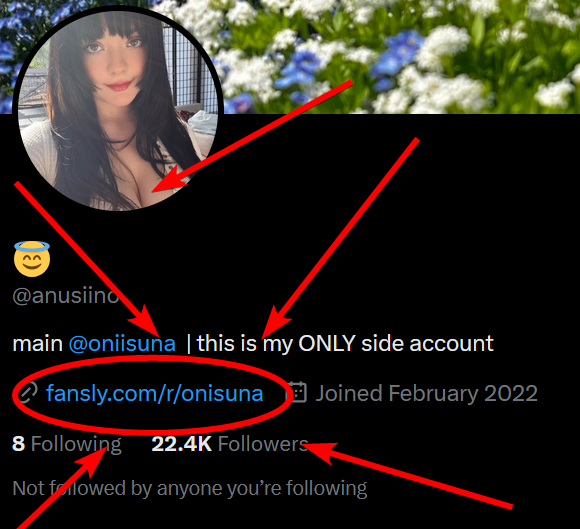The height and width of the screenshot is (529, 580).
Task: Open the fansly.com/r/onisuna website link
Action: (155, 393)
